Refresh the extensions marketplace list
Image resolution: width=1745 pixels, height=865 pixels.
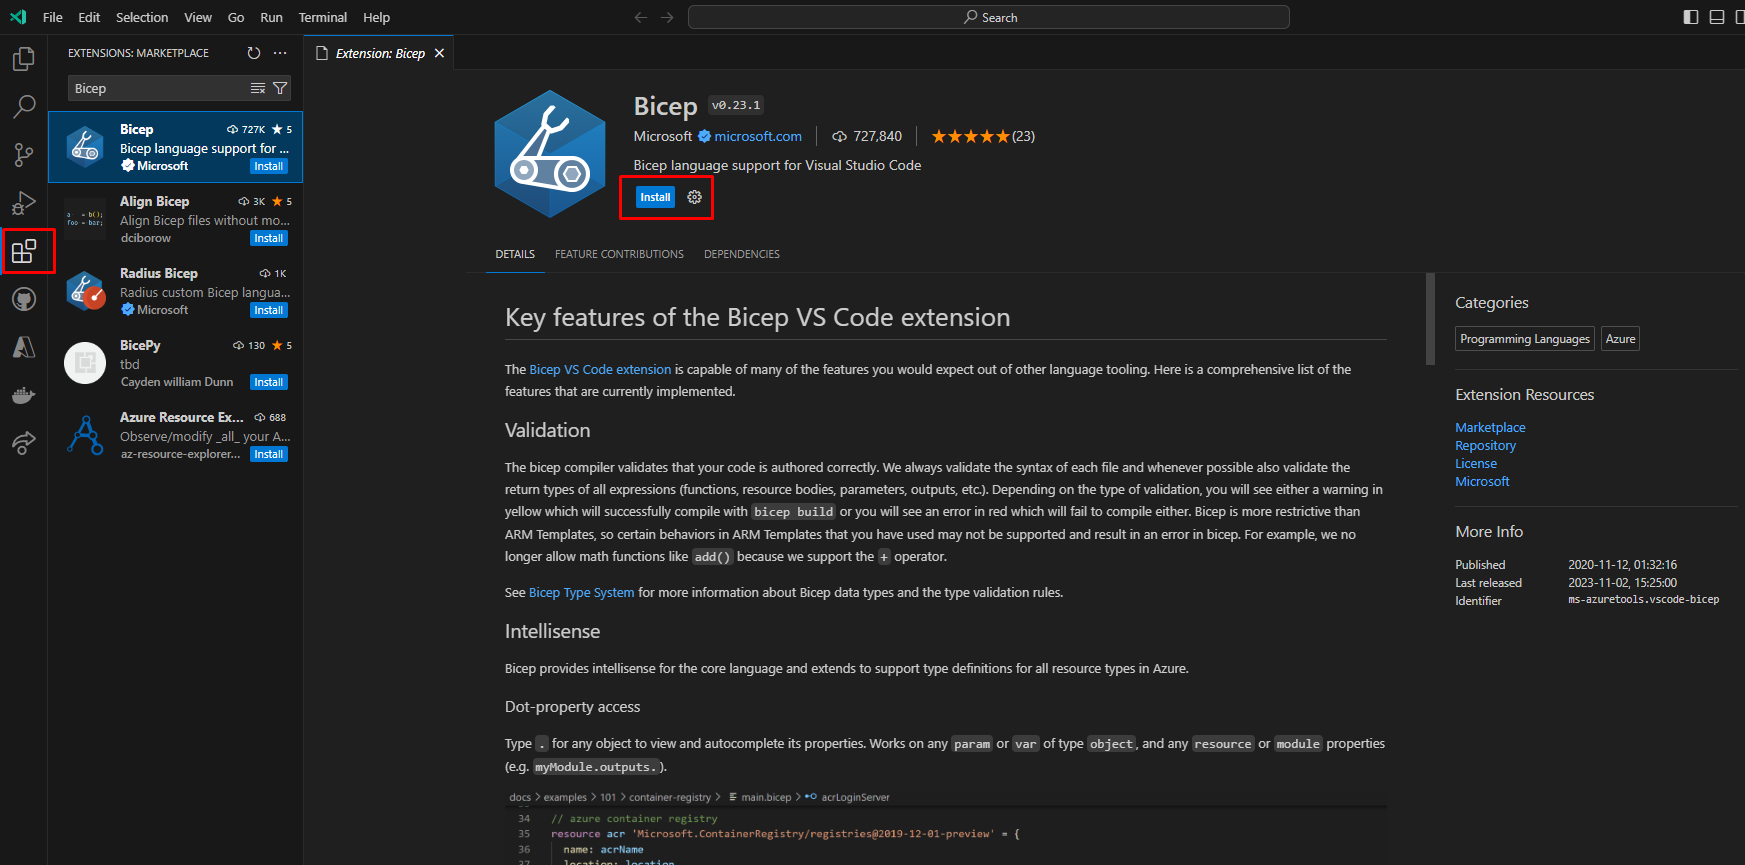254,53
